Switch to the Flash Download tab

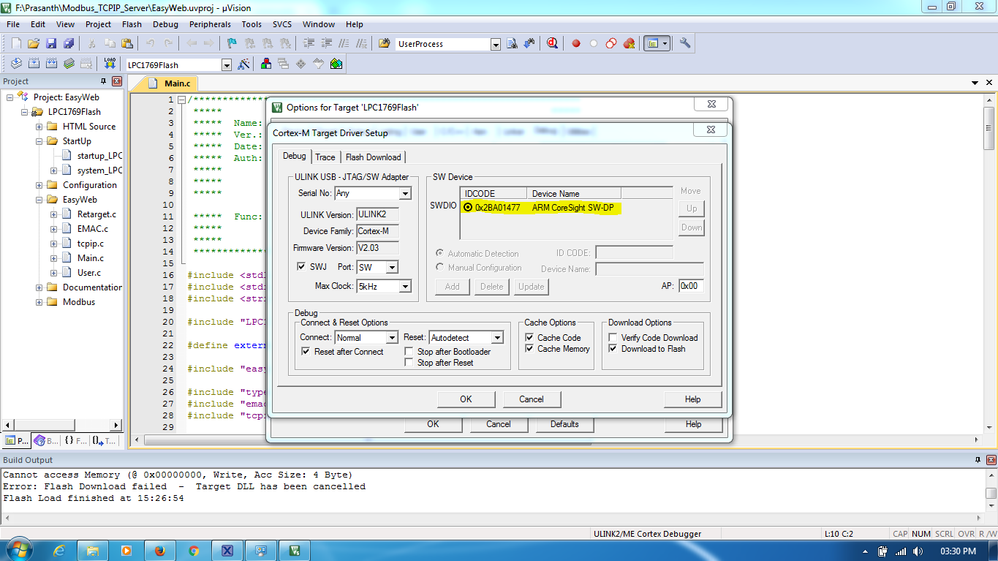[373, 157]
